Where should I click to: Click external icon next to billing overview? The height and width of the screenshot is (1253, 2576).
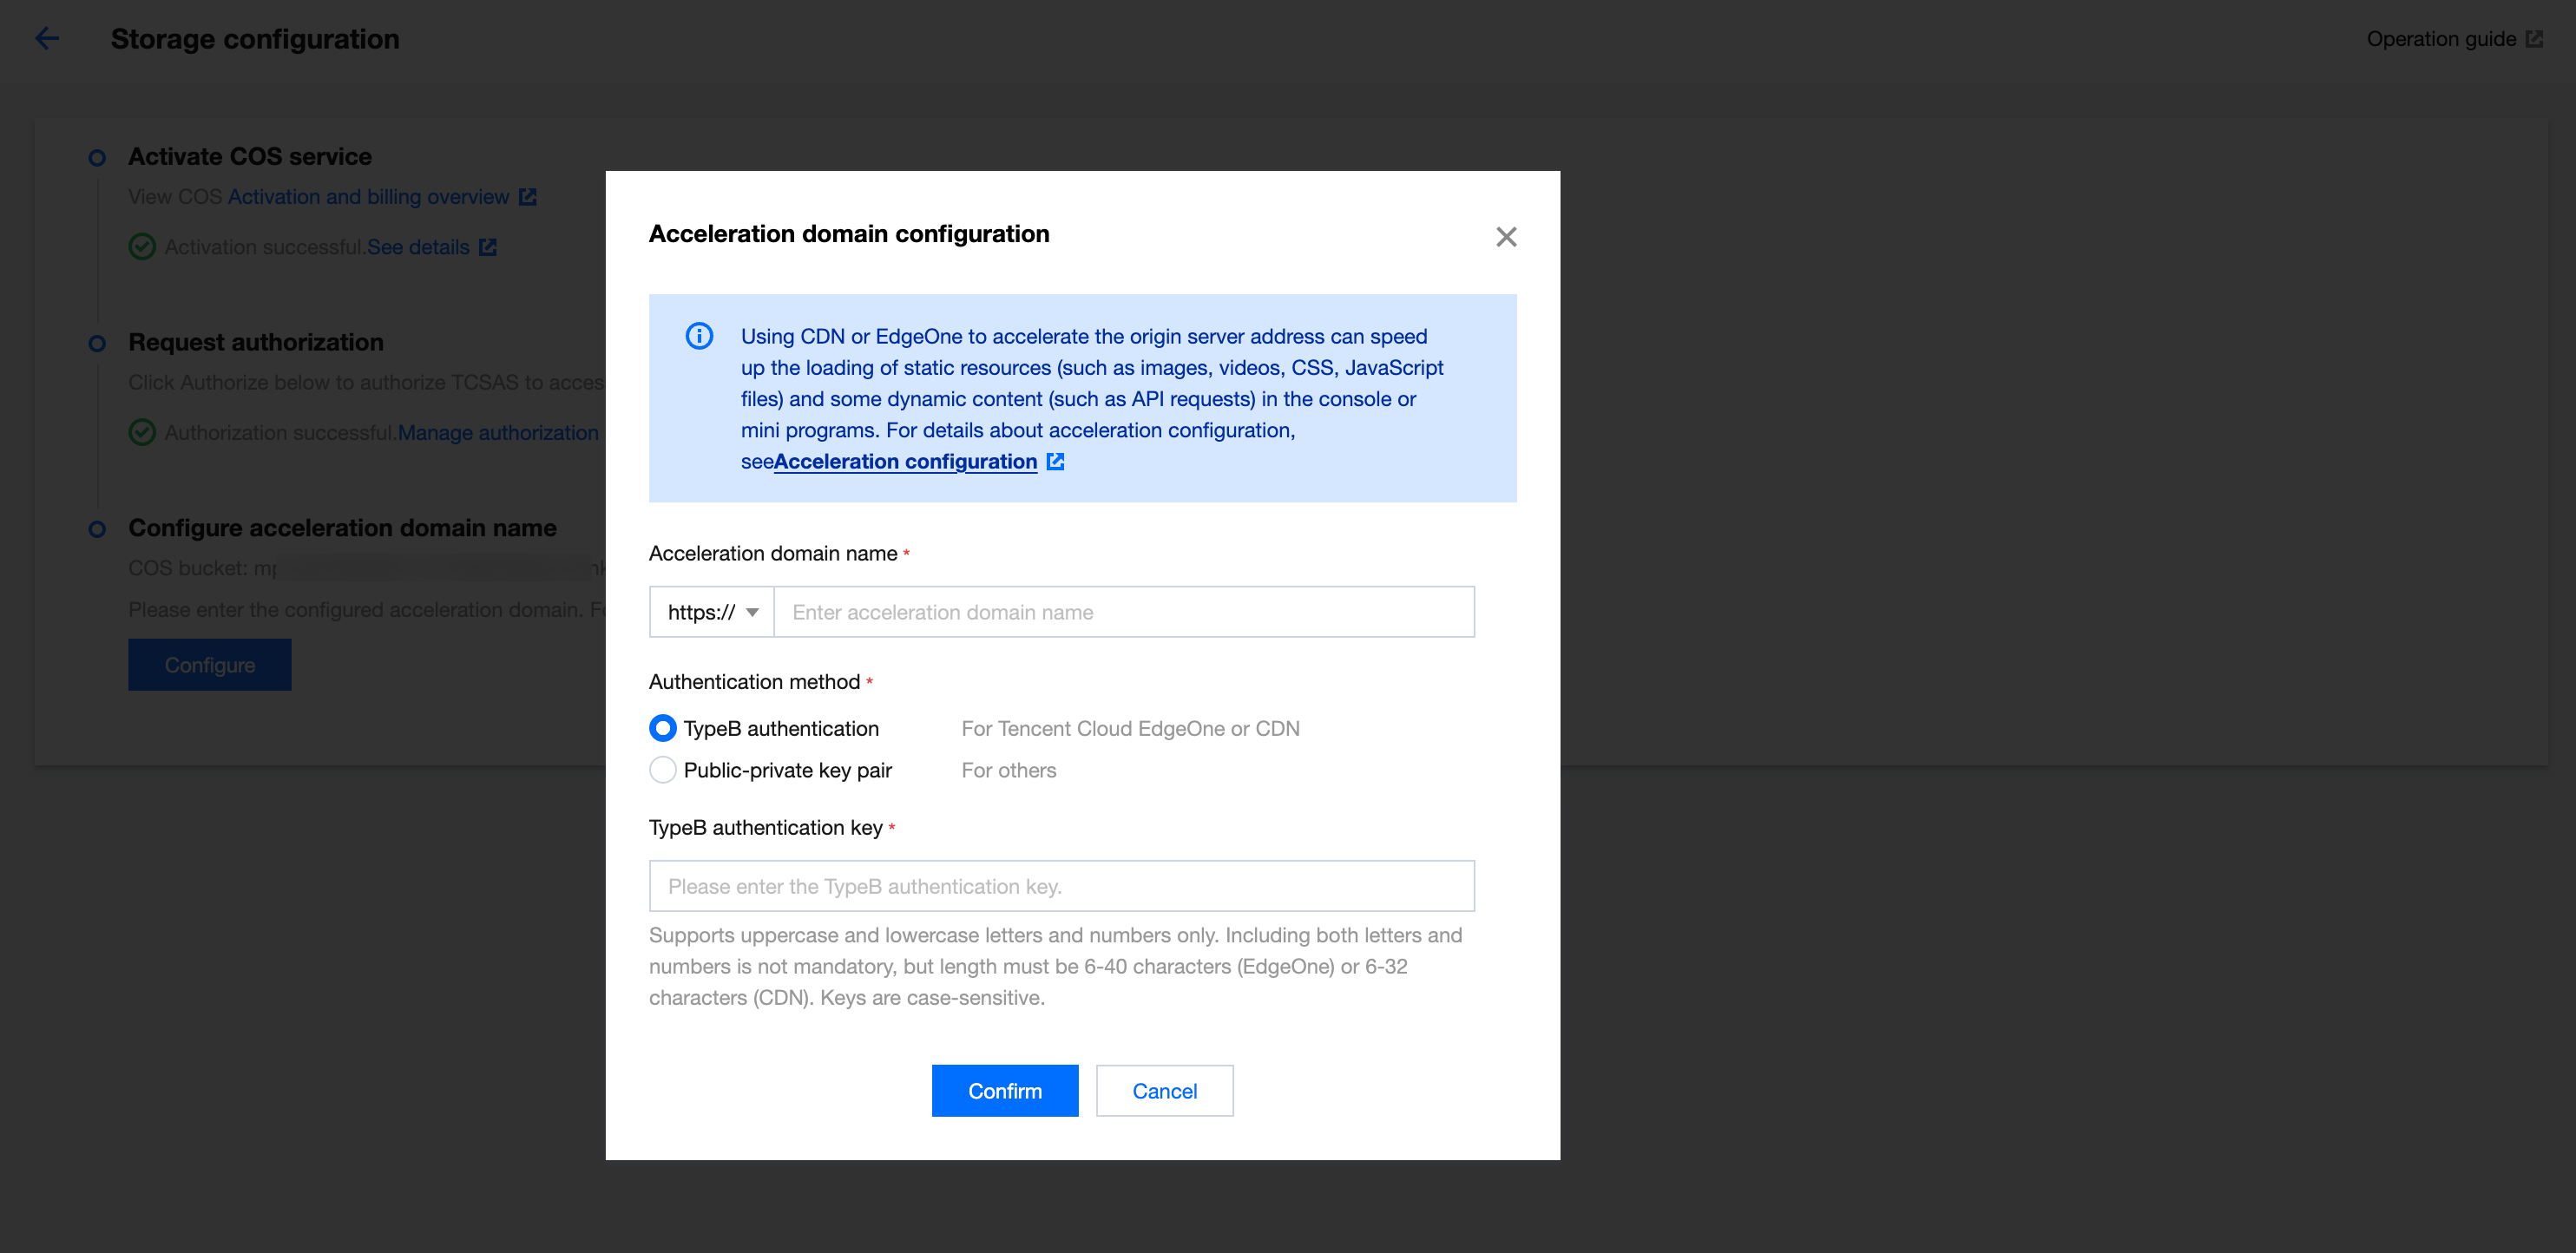[528, 197]
